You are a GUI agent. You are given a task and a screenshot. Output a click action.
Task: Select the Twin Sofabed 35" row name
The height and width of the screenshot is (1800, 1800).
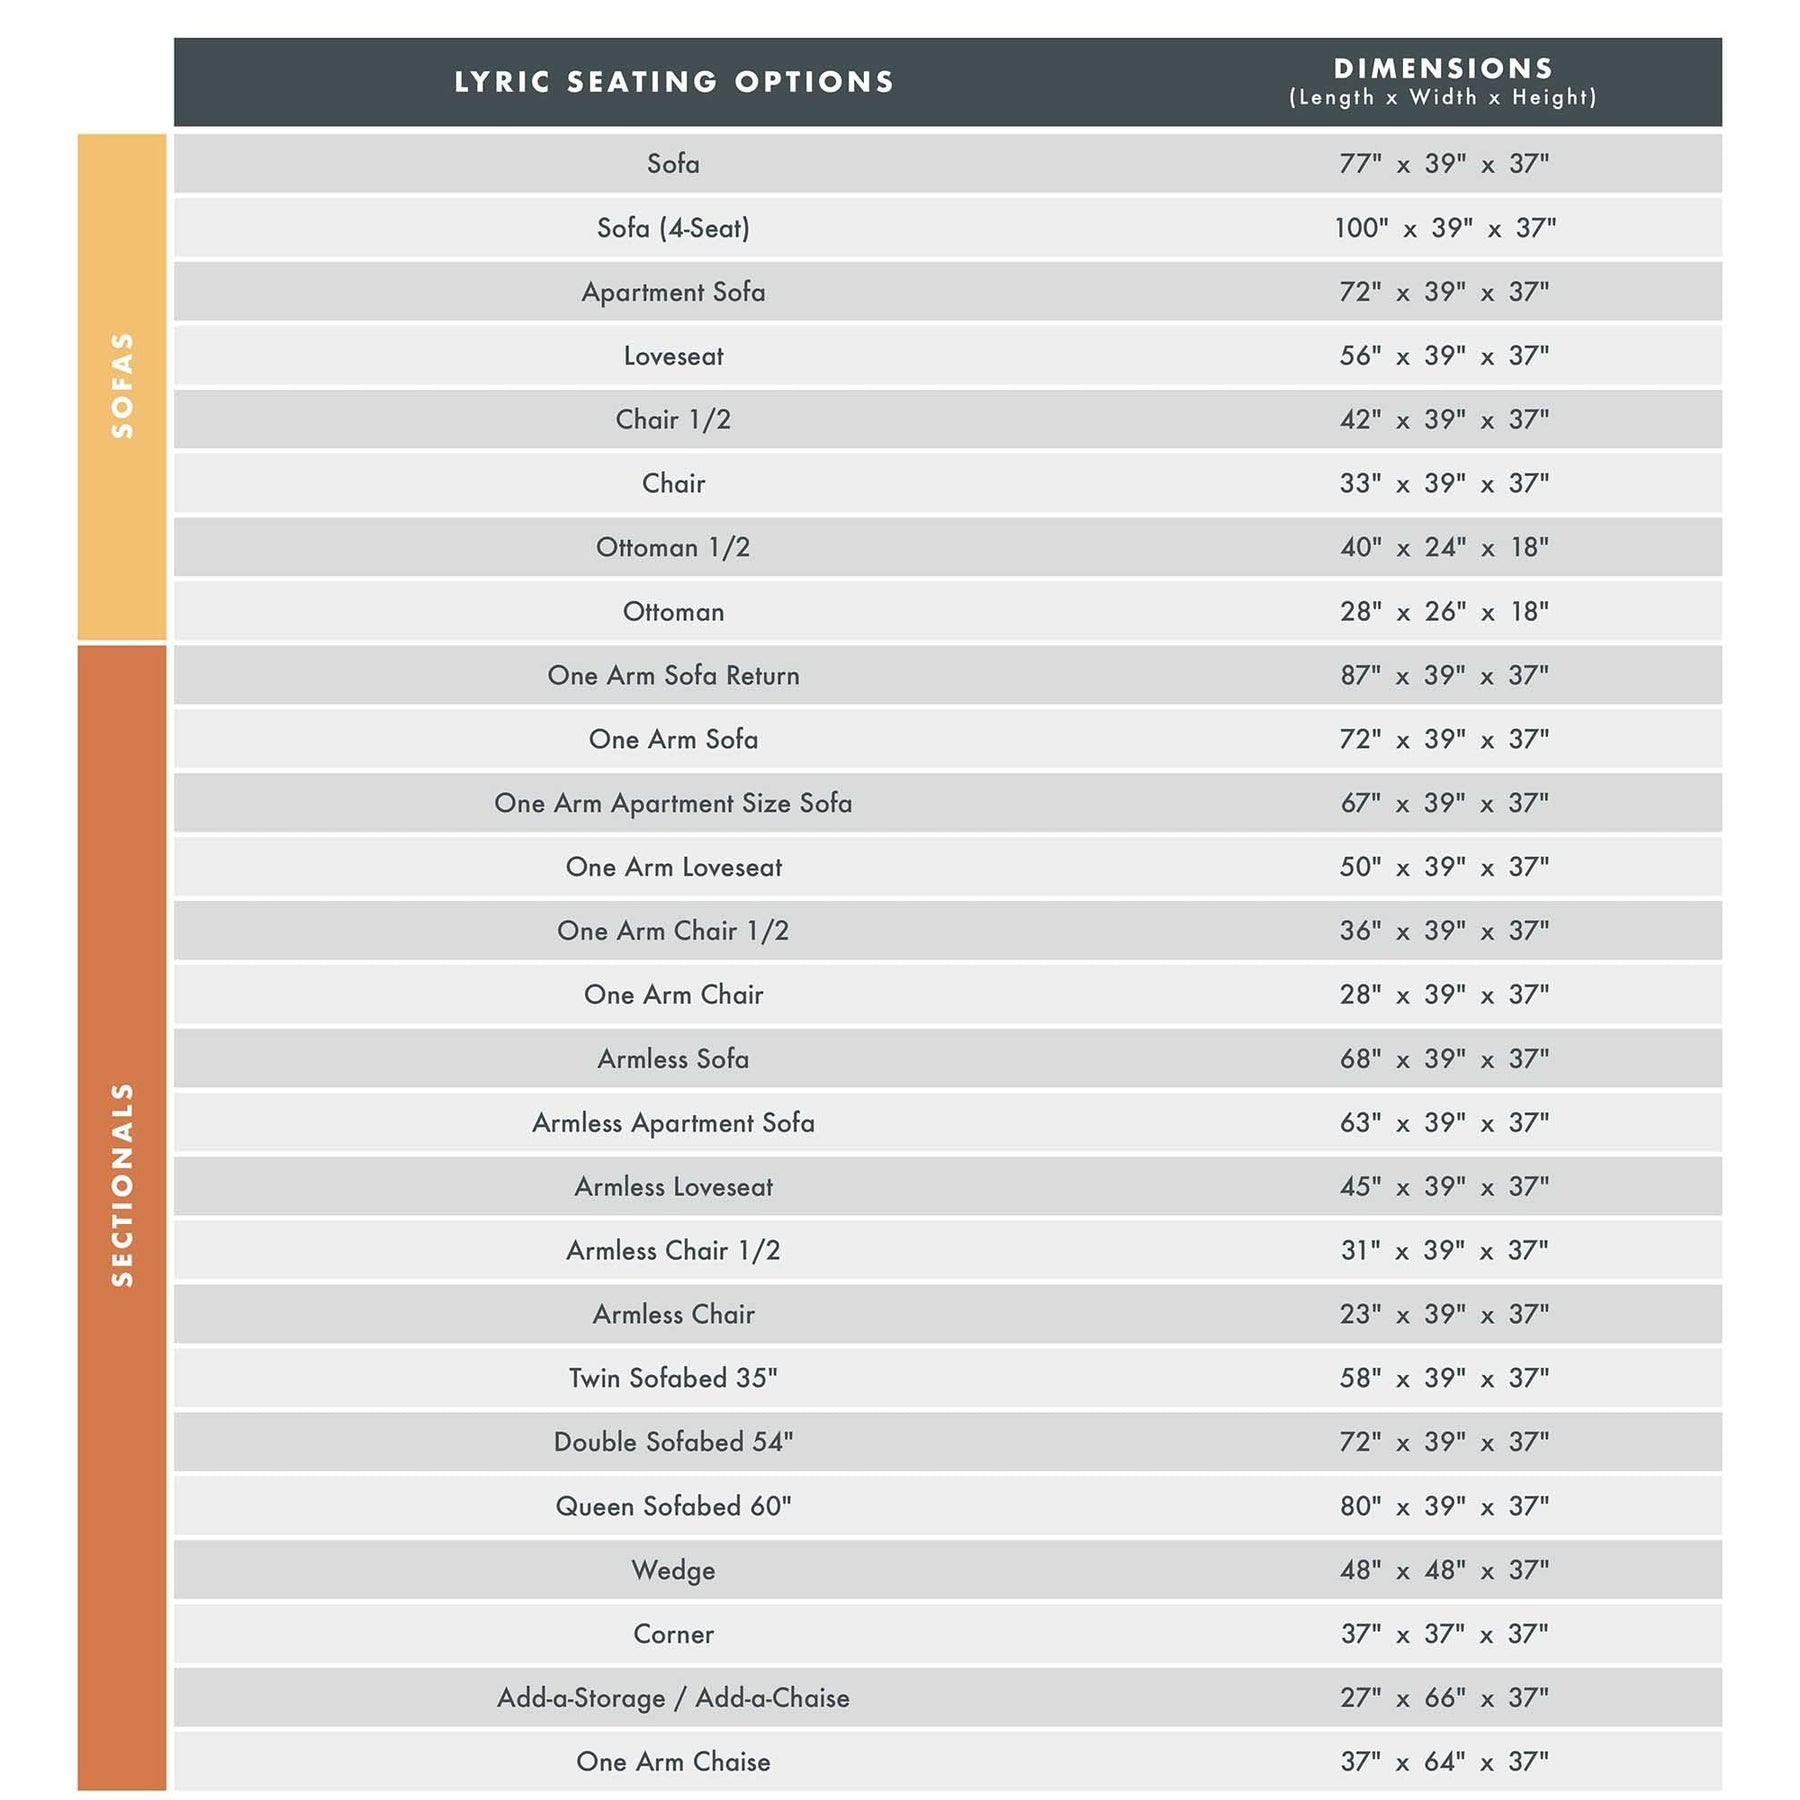click(x=673, y=1378)
